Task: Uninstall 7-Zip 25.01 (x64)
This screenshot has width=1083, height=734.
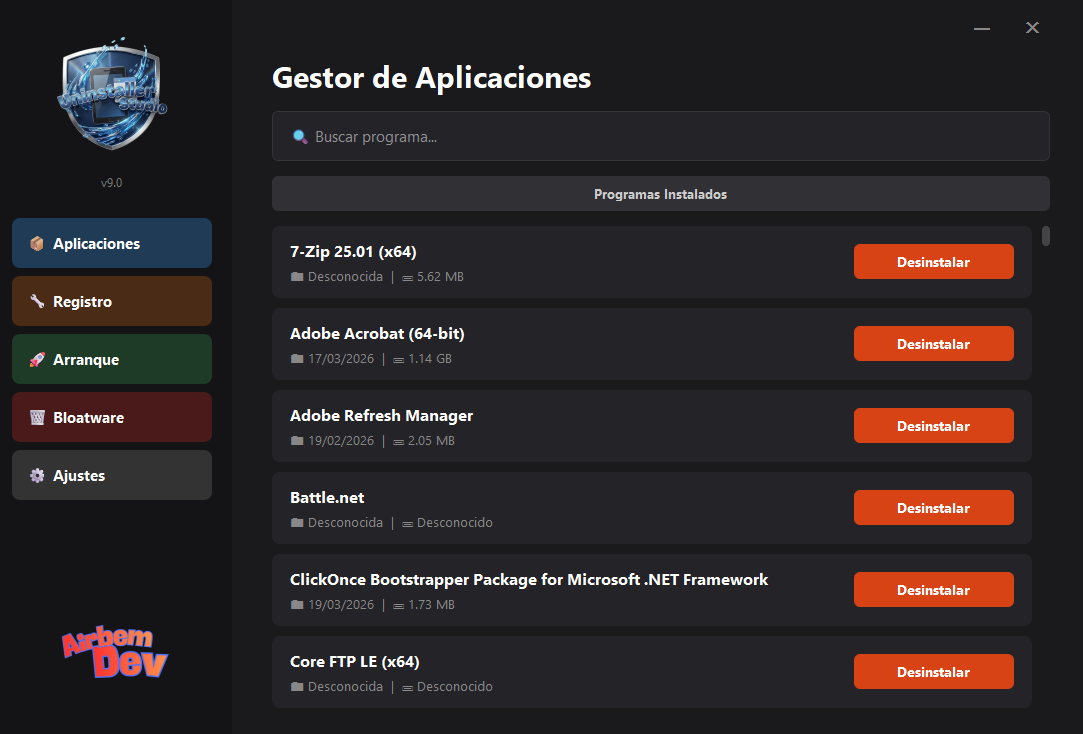Action: pyautogui.click(x=934, y=262)
